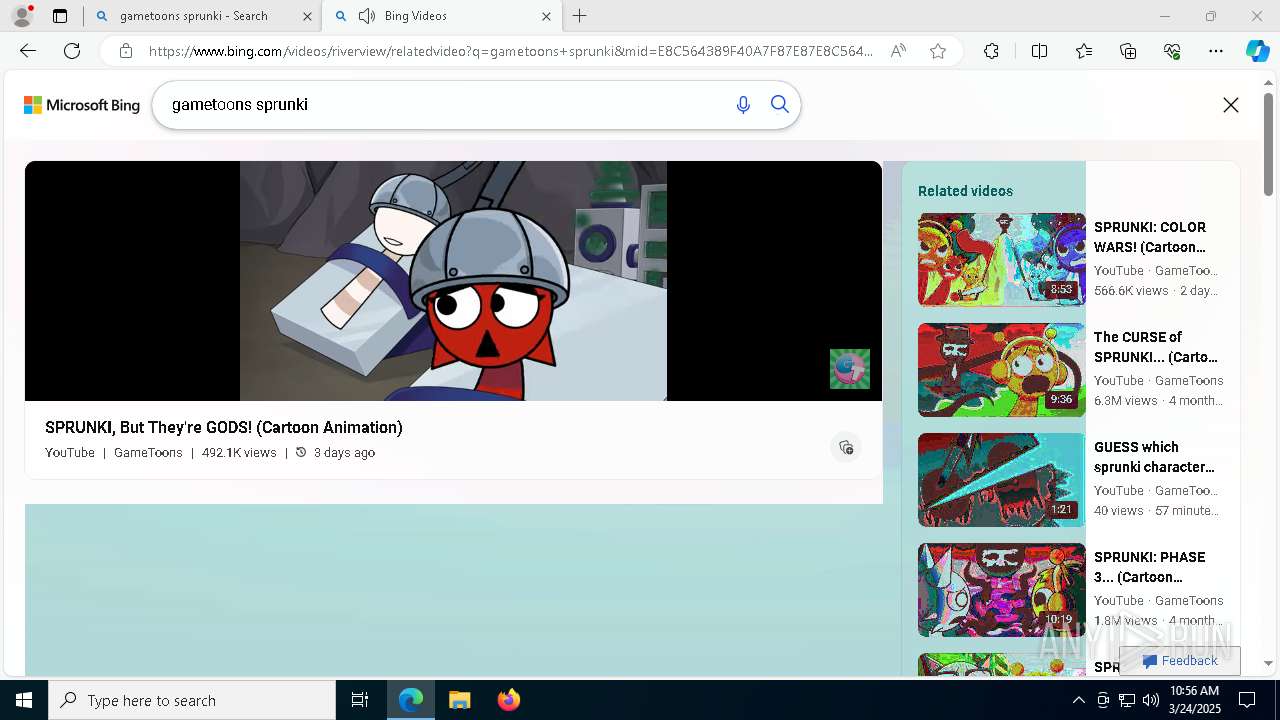The image size is (1280, 720).
Task: Open Microsoft Edge taskbar icon
Action: [x=411, y=700]
